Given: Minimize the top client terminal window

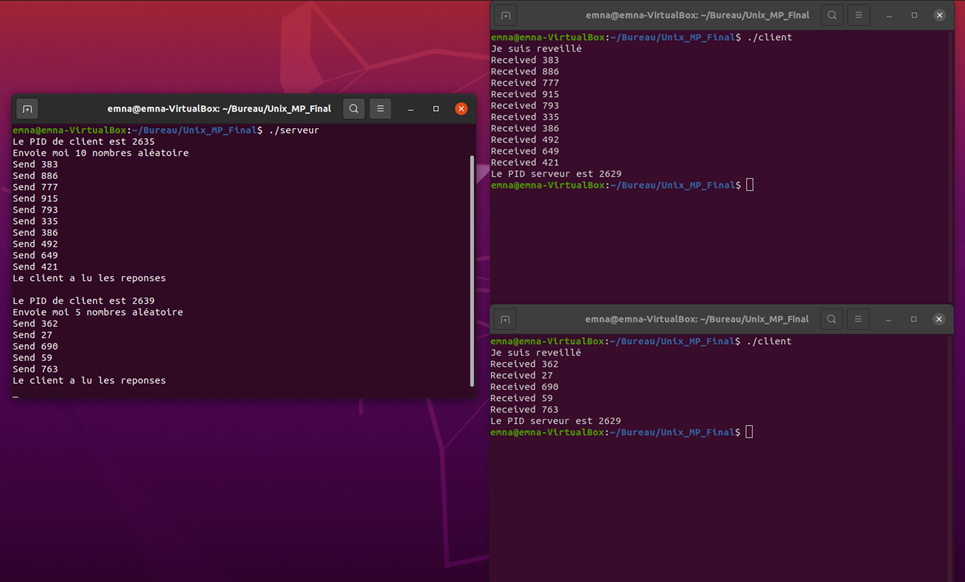Looking at the screenshot, I should [889, 15].
